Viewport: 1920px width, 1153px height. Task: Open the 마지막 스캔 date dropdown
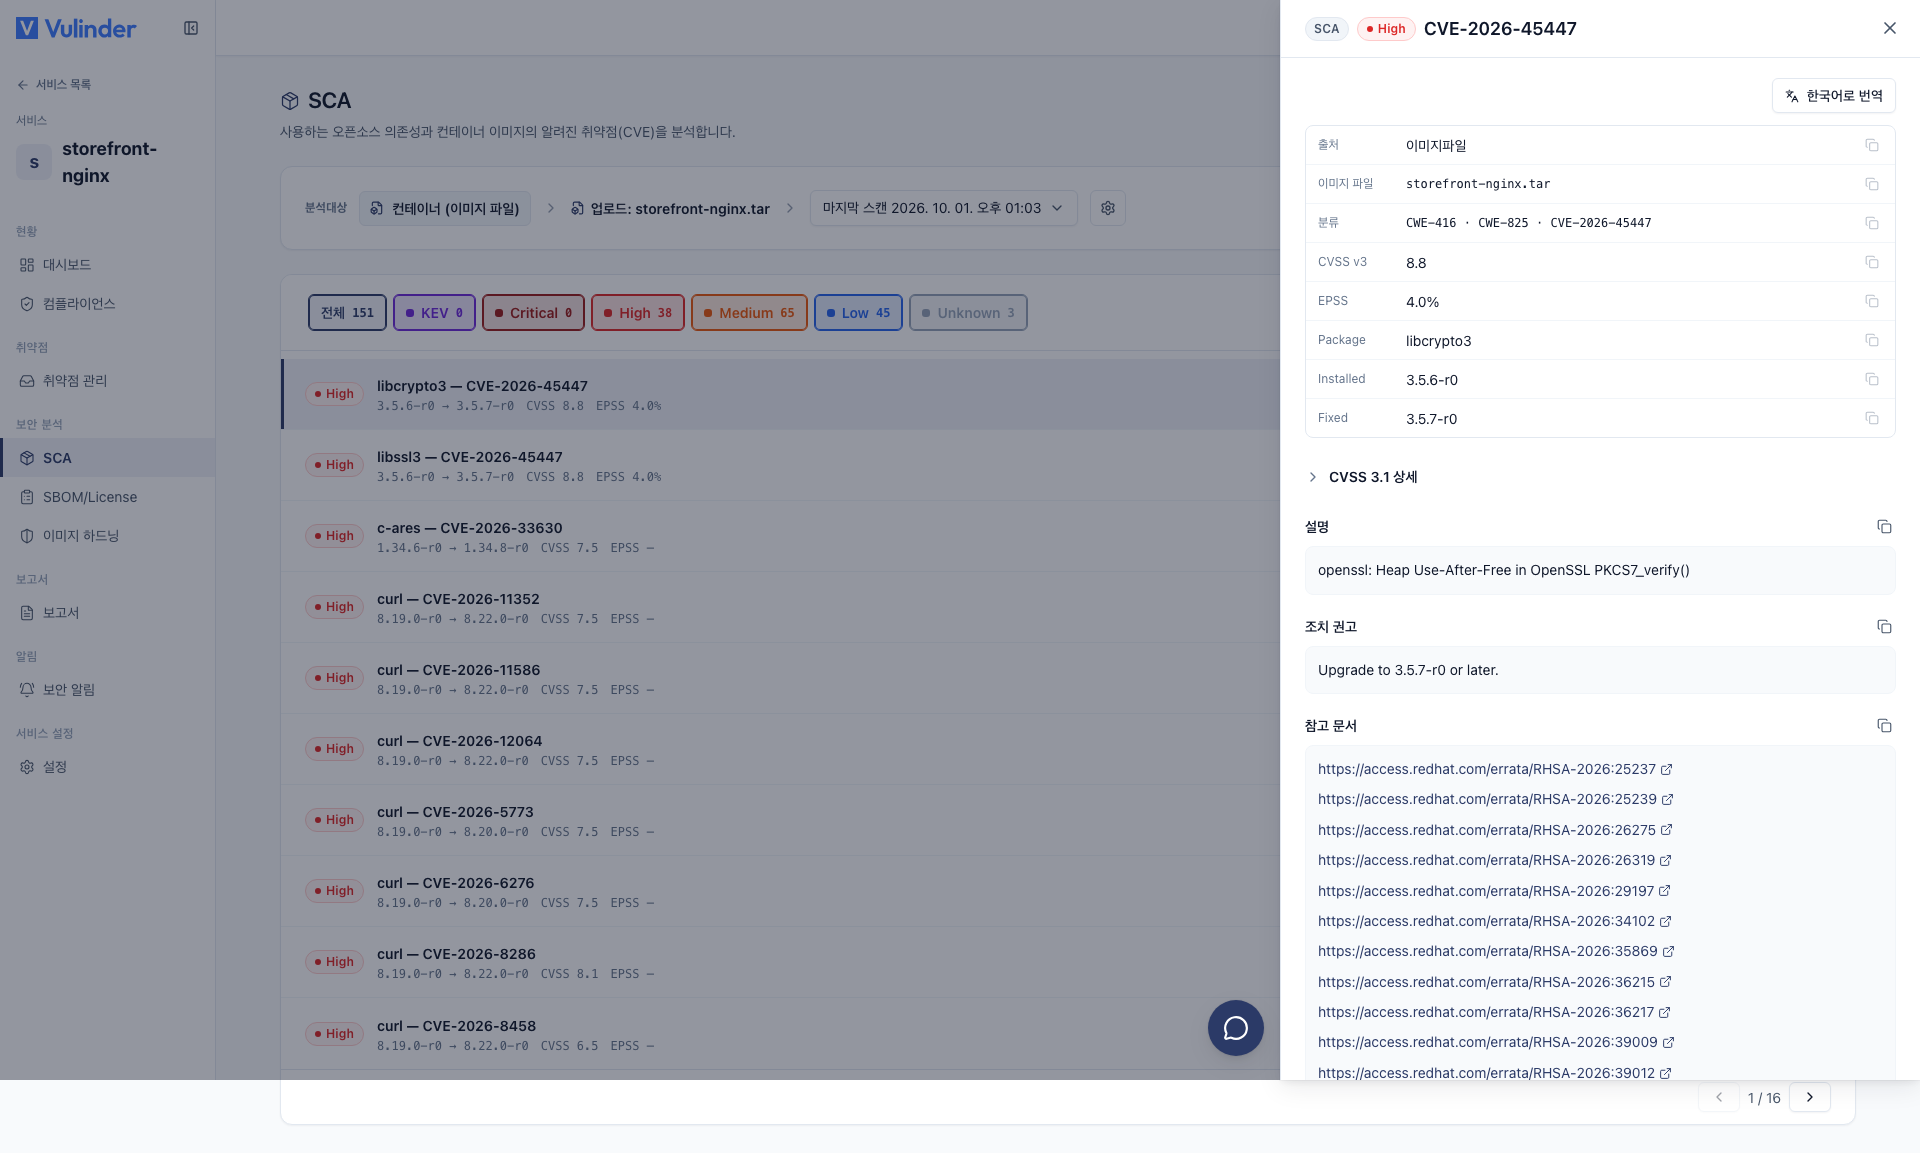pyautogui.click(x=943, y=208)
